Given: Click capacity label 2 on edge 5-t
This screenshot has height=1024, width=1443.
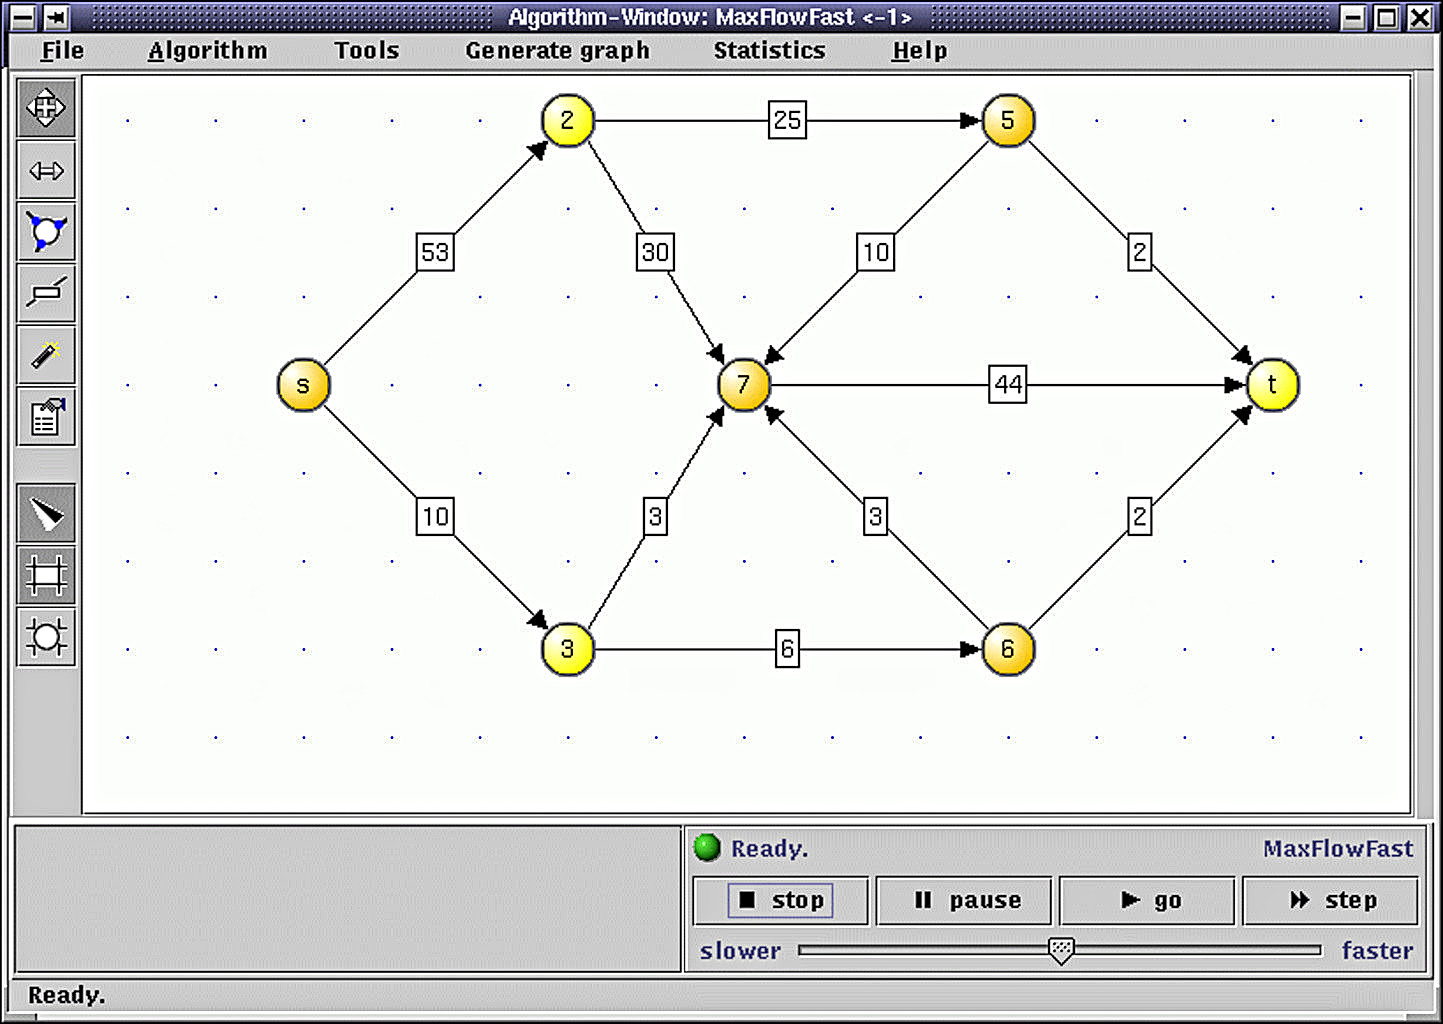Looking at the screenshot, I should click(1140, 253).
